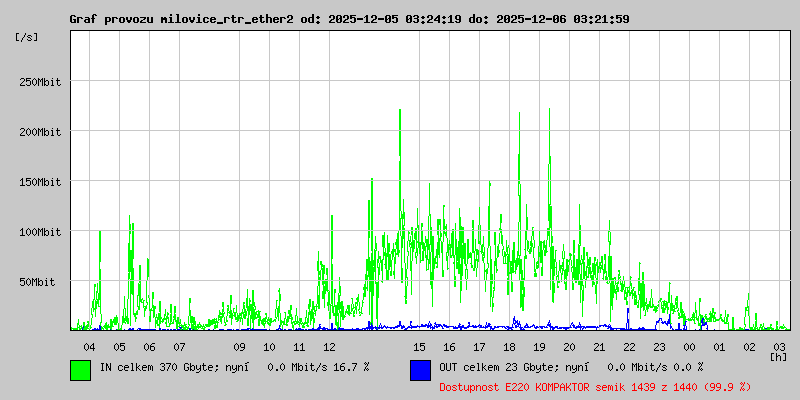Click the graph title text at top

click(349, 19)
